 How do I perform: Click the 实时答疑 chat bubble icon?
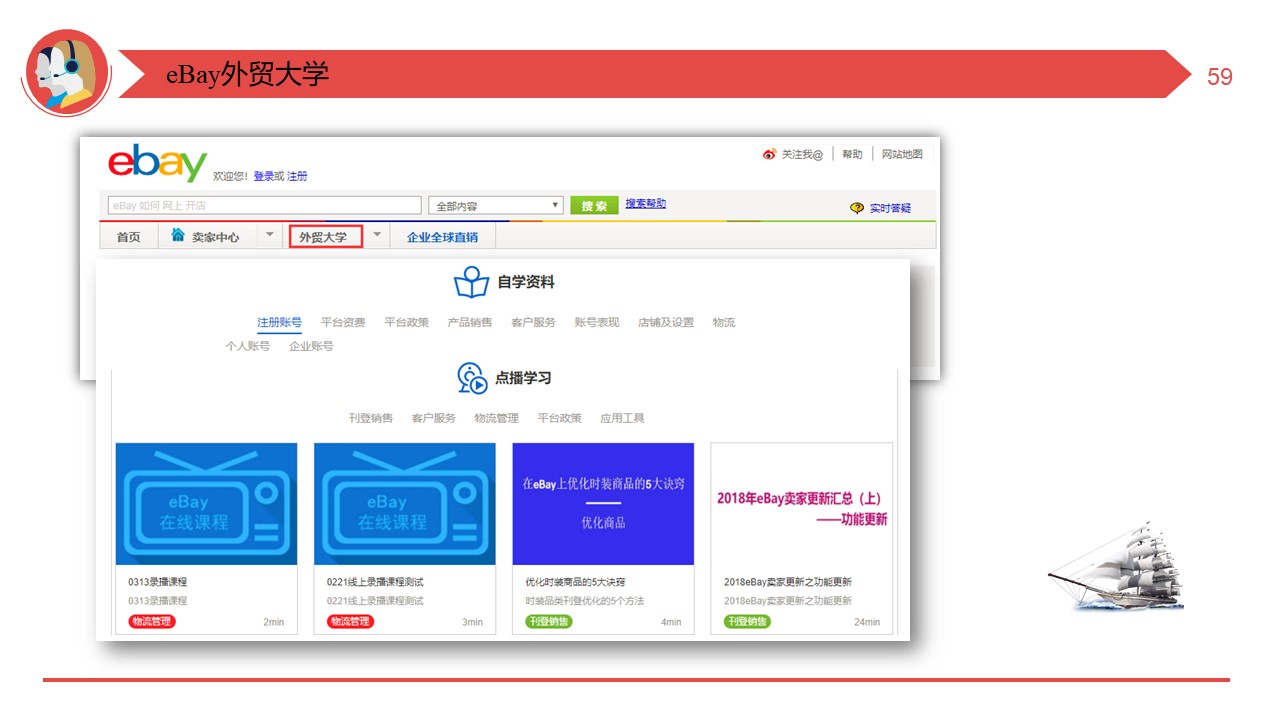[x=857, y=208]
